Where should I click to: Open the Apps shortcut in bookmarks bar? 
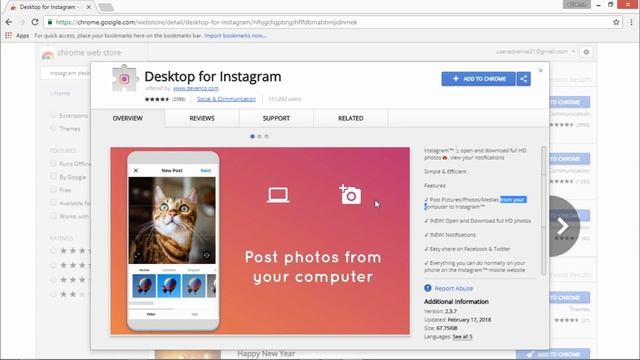tap(17, 36)
